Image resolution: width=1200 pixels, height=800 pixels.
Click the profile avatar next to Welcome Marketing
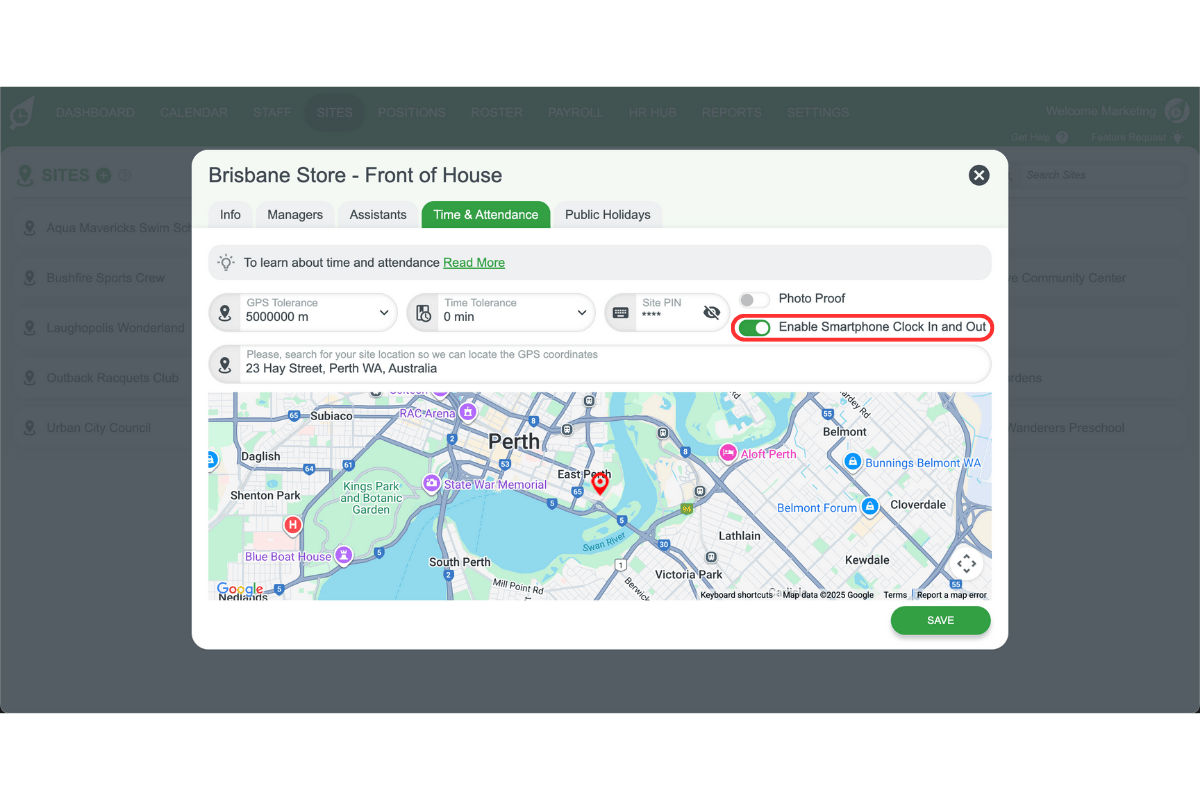[x=1177, y=111]
